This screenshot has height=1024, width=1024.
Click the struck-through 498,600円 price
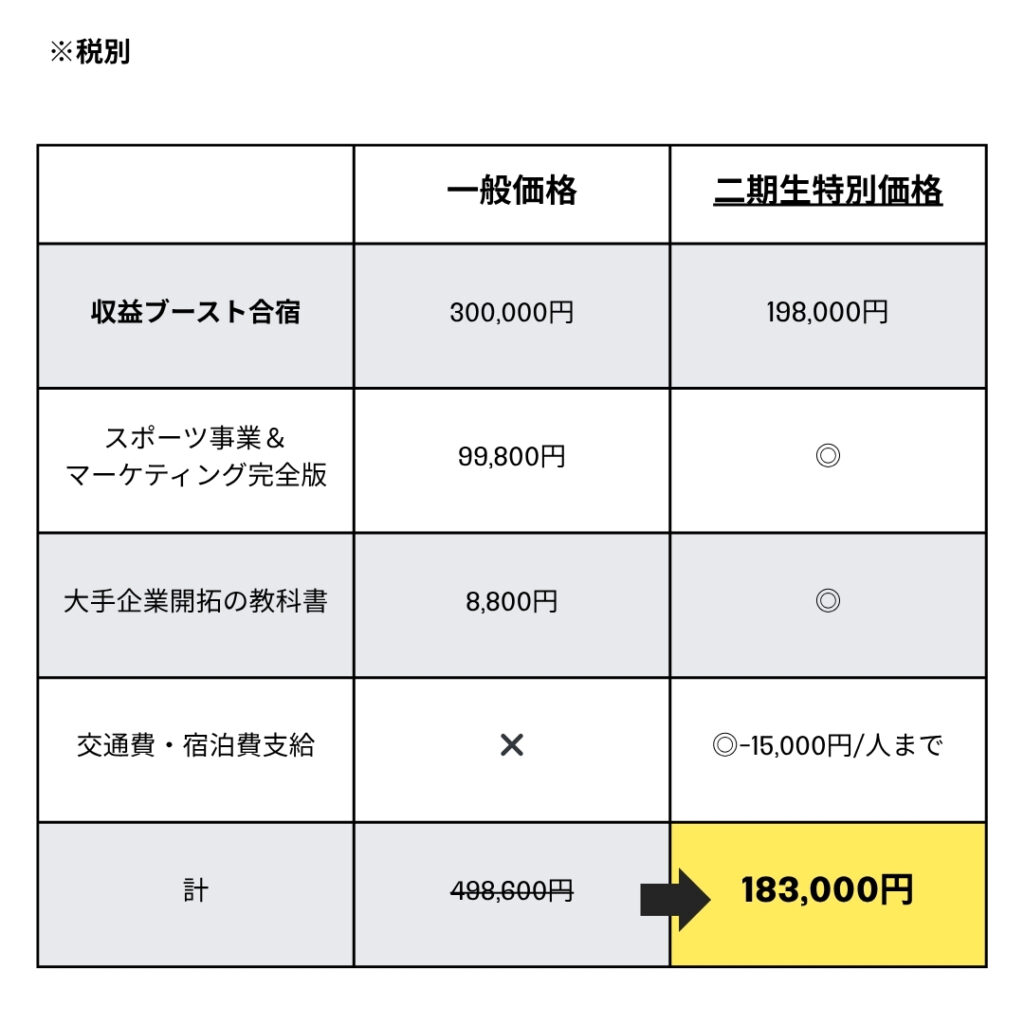tap(511, 890)
